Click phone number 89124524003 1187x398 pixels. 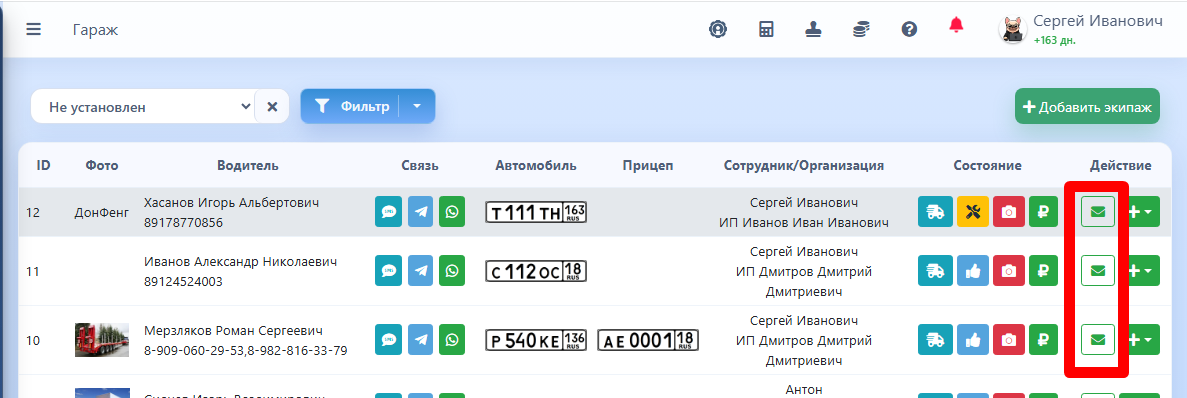pyautogui.click(x=183, y=281)
